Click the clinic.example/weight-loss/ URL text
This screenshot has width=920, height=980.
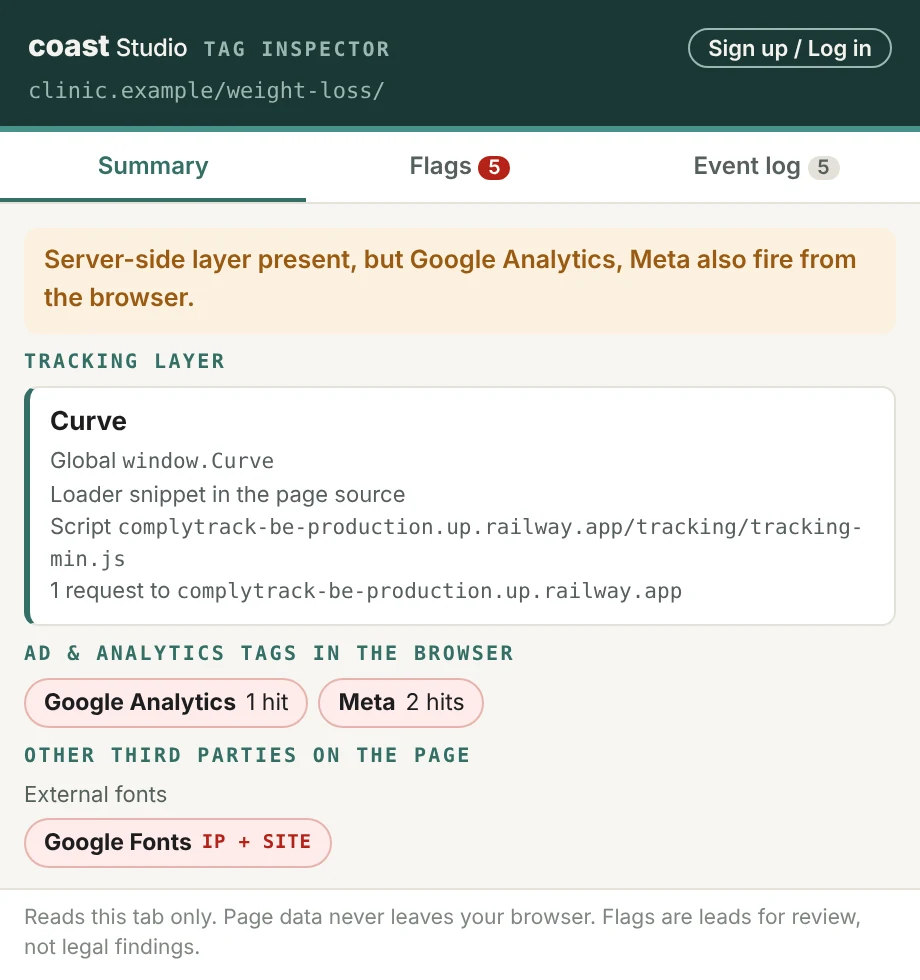[x=206, y=91]
